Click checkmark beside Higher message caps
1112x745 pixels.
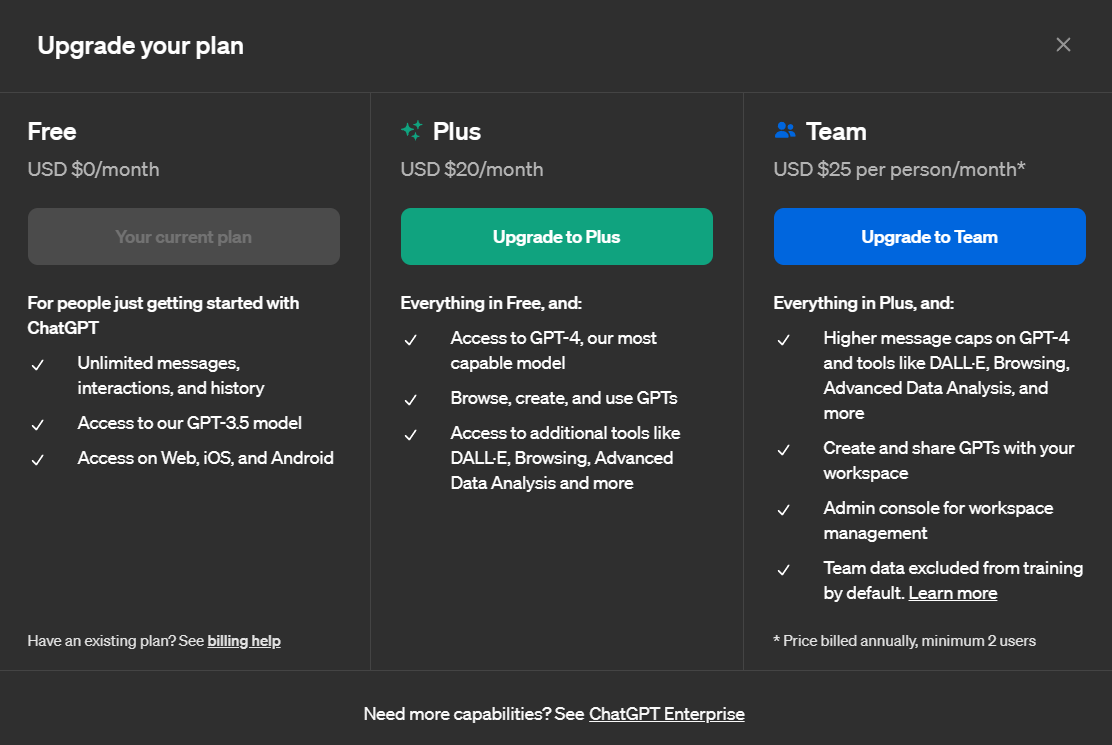[784, 340]
